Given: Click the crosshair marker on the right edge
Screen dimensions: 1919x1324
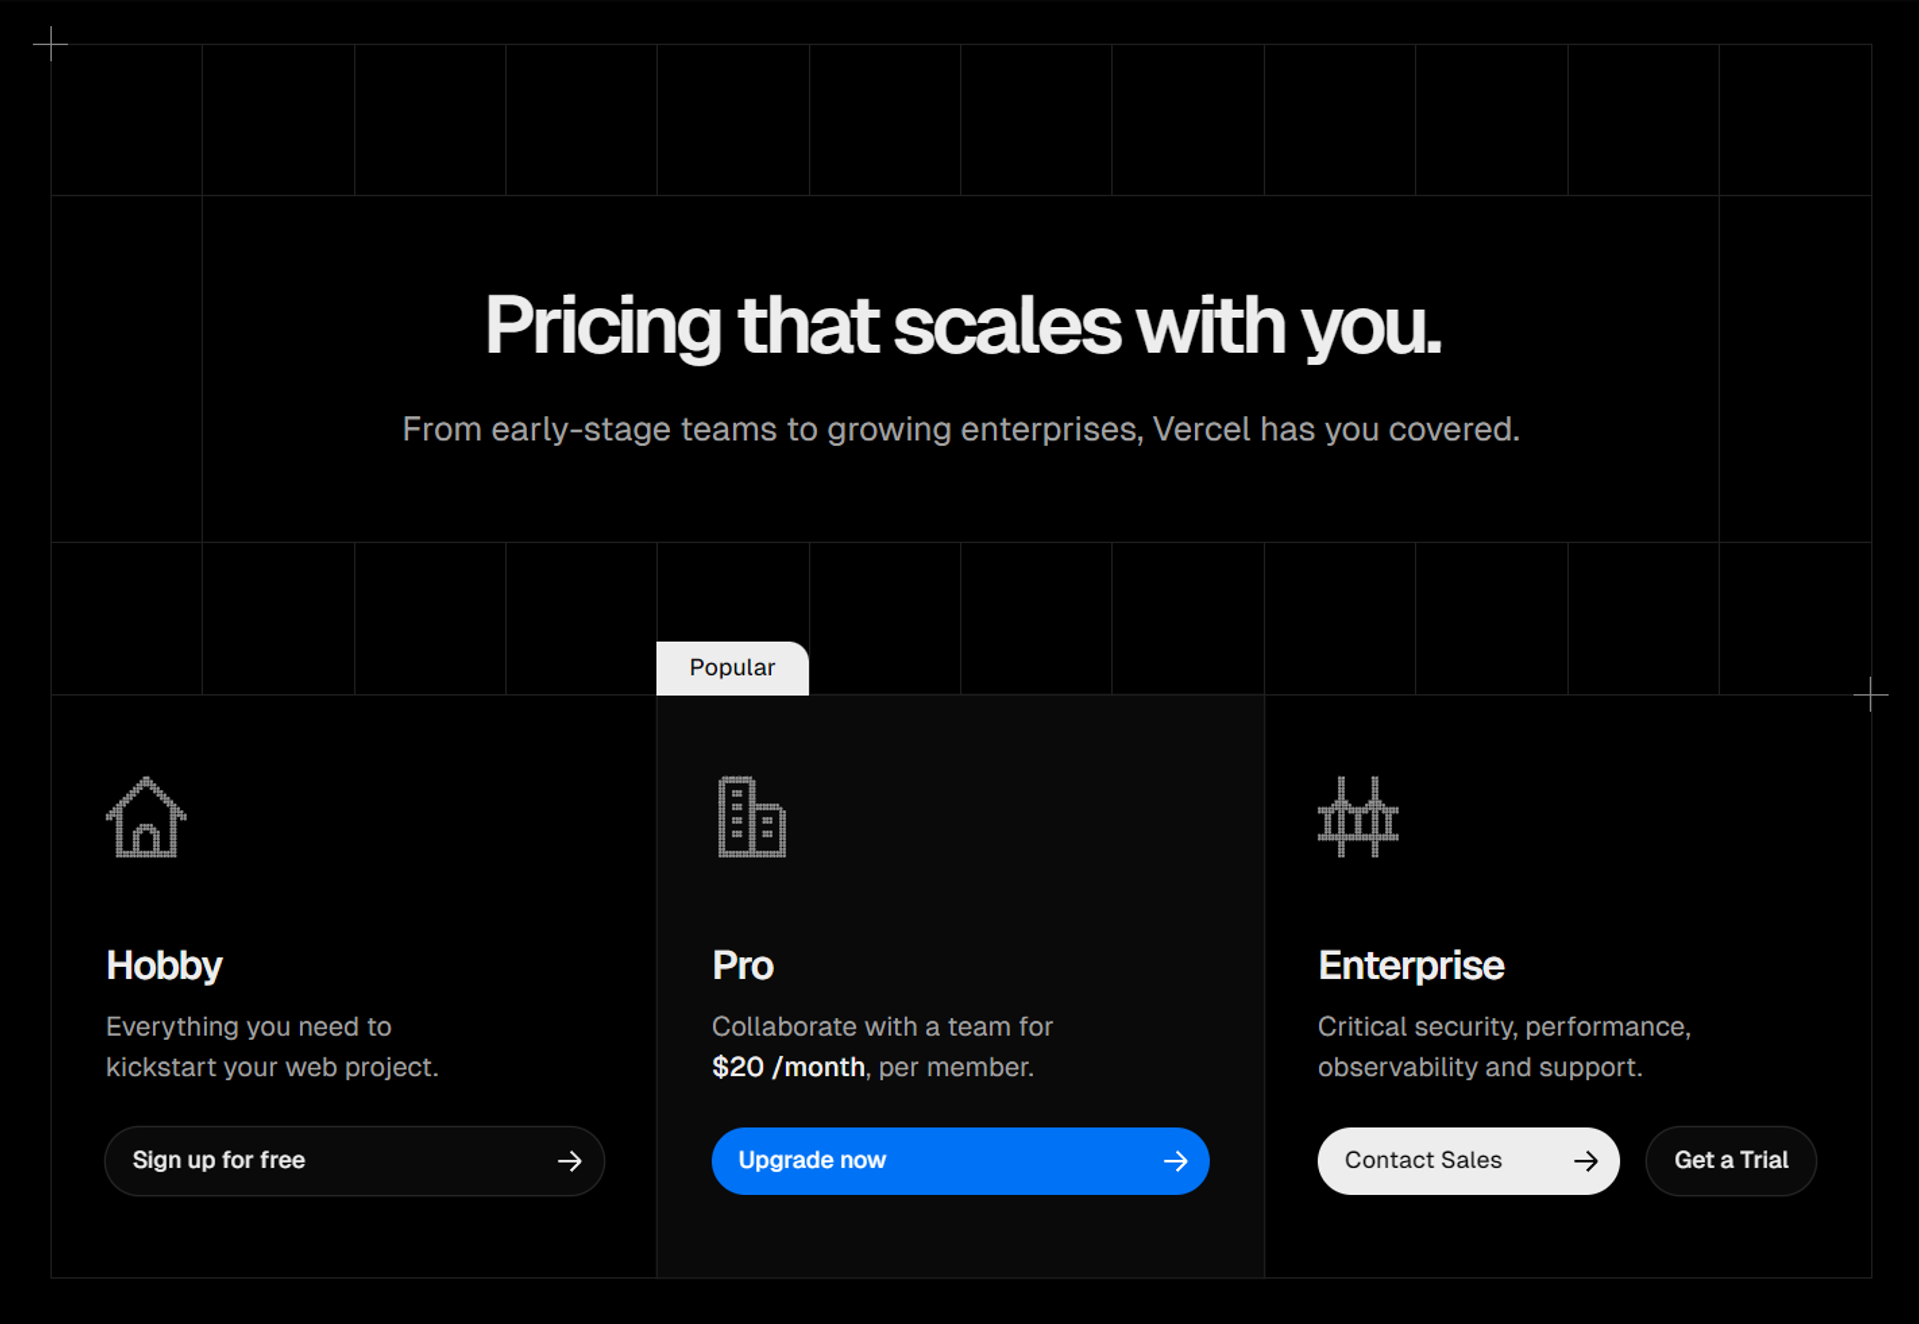Looking at the screenshot, I should click(1871, 697).
